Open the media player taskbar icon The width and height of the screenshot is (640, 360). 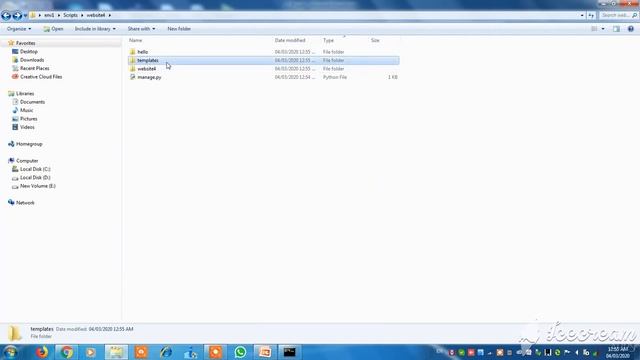coord(91,352)
